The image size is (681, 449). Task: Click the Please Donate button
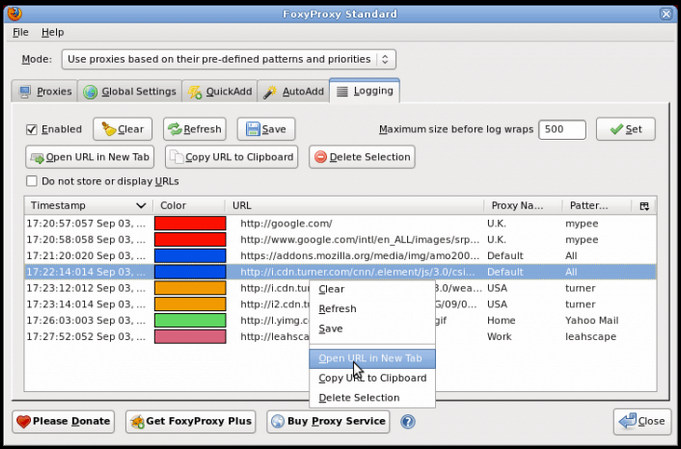coord(63,421)
